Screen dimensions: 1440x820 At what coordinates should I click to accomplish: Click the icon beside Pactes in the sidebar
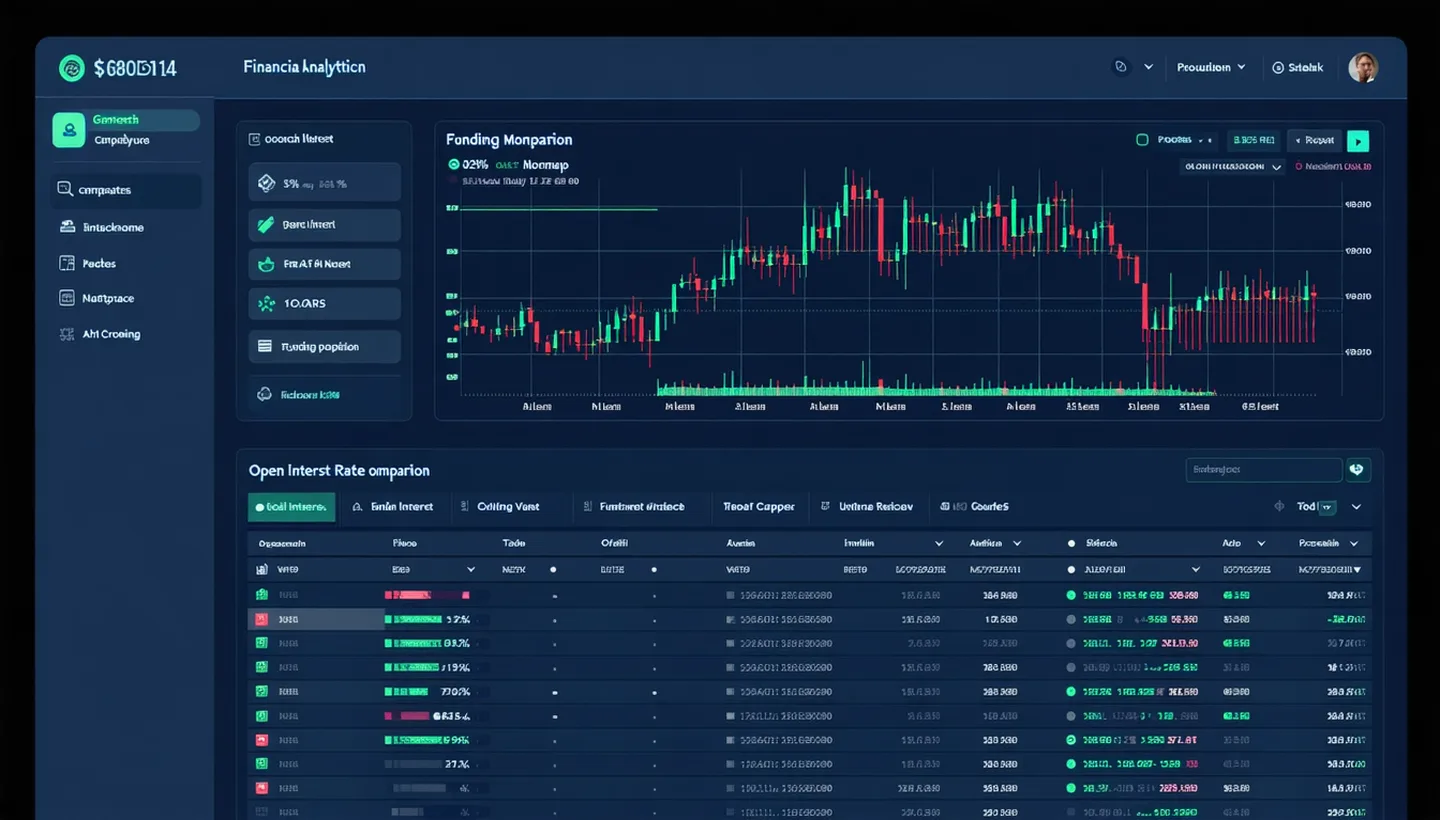pos(67,263)
